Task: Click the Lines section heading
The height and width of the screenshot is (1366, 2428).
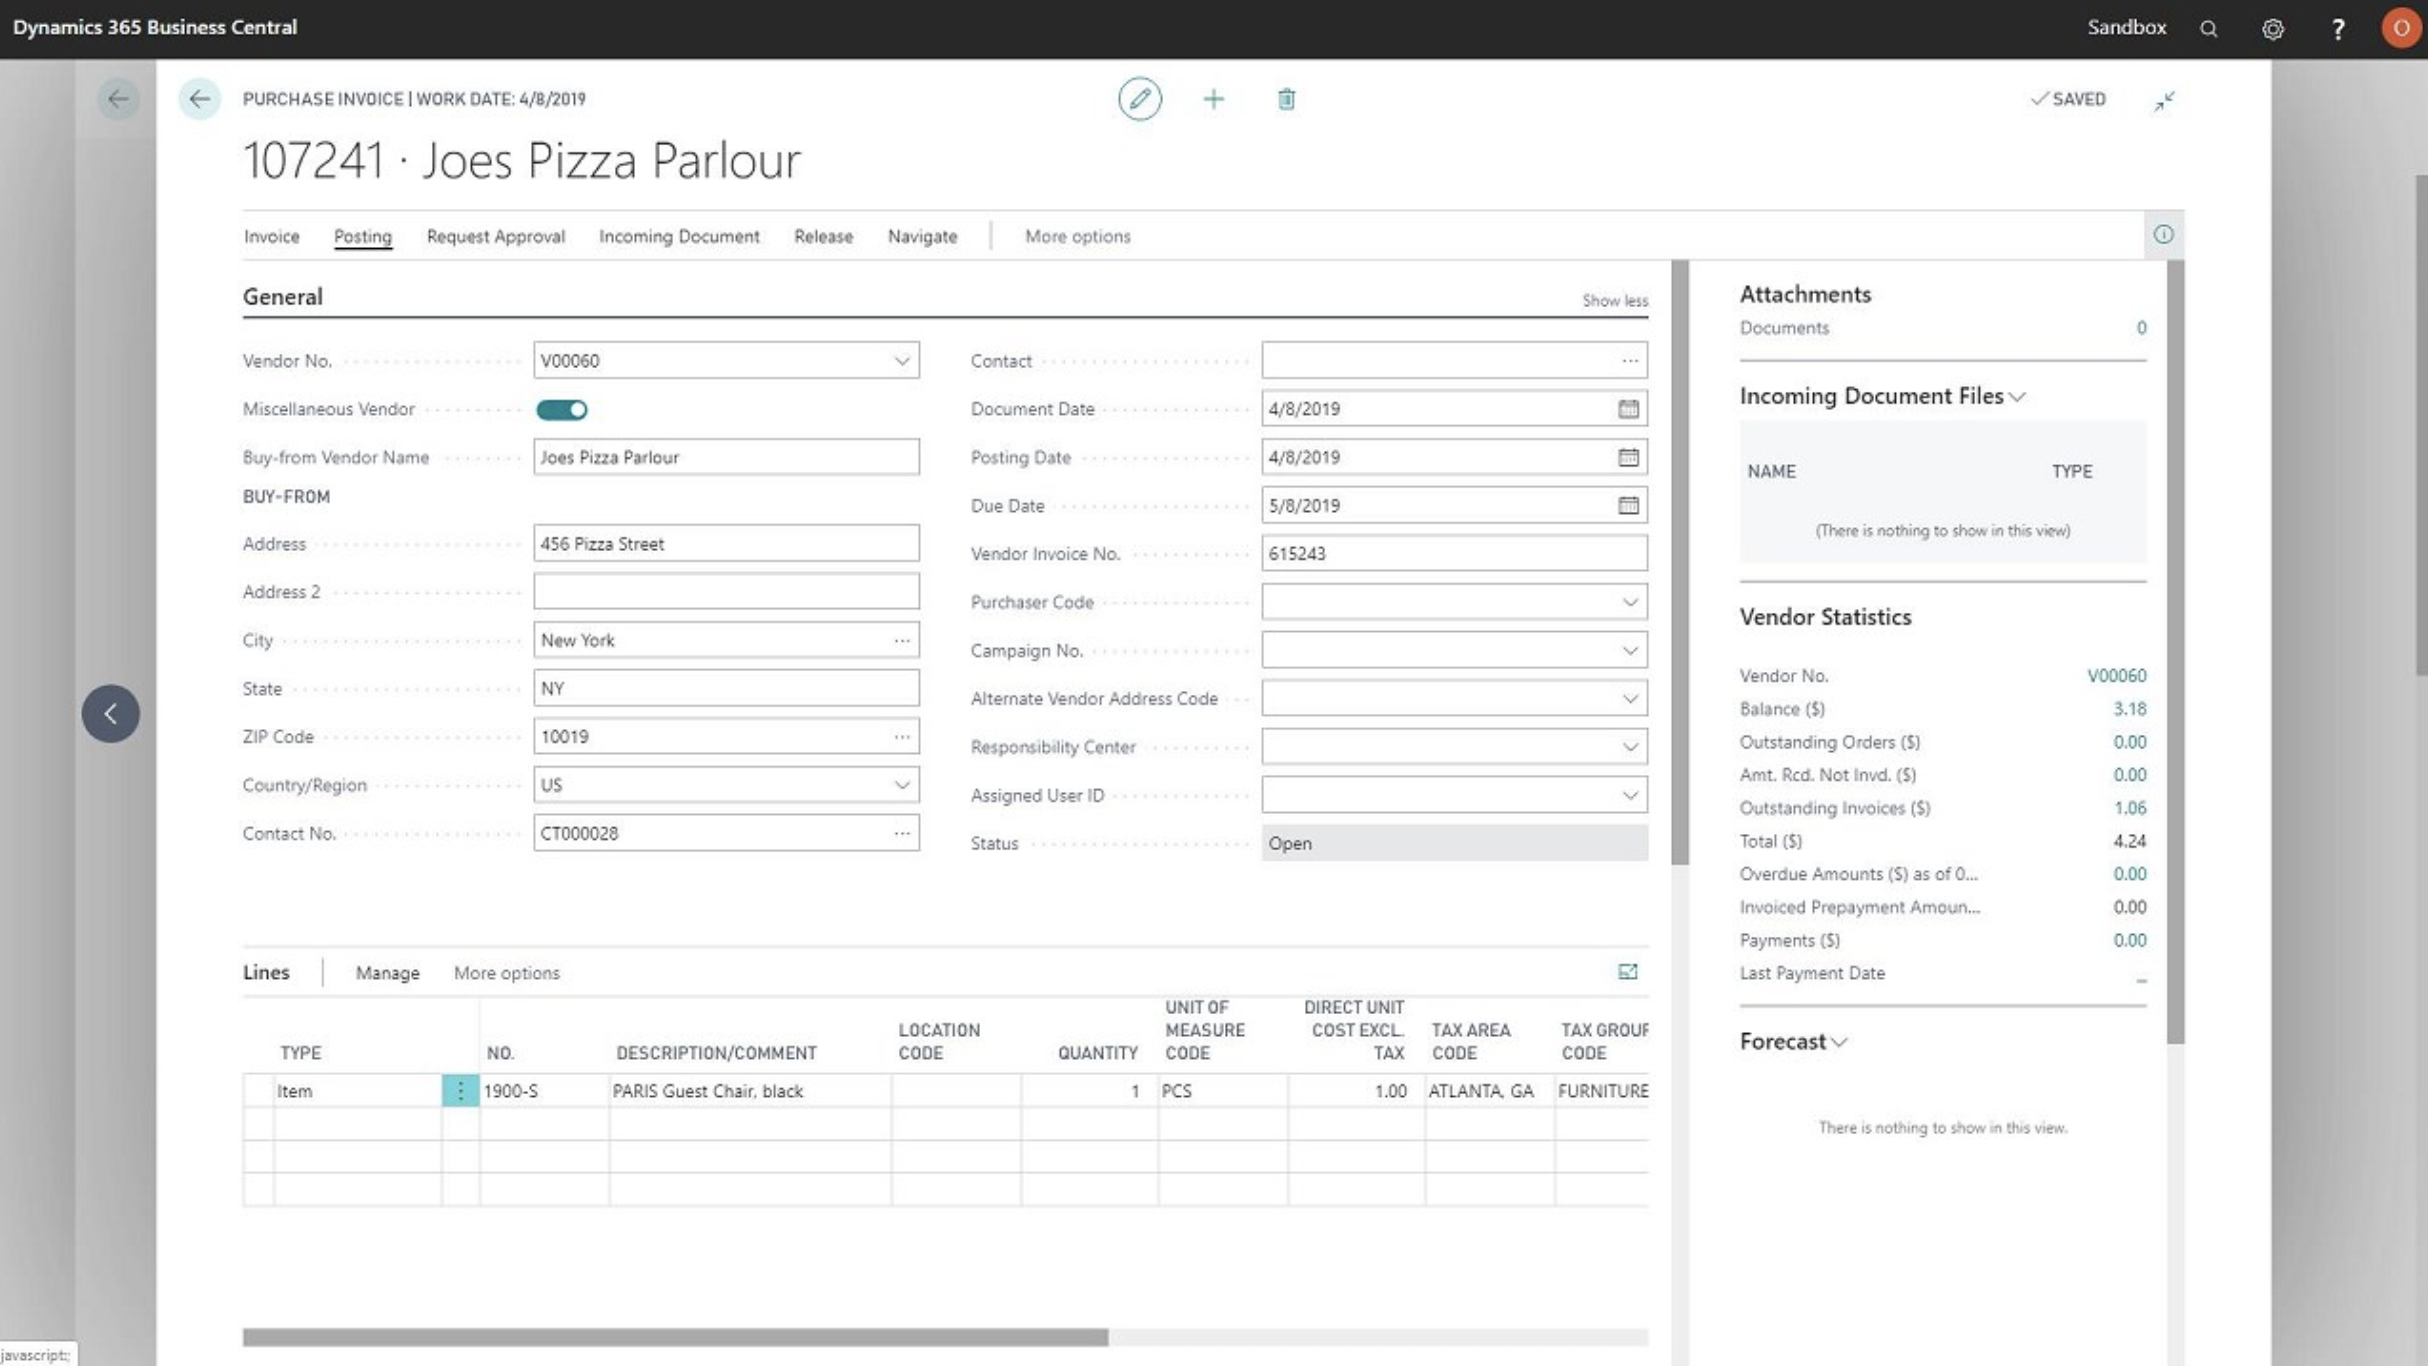Action: pyautogui.click(x=266, y=973)
